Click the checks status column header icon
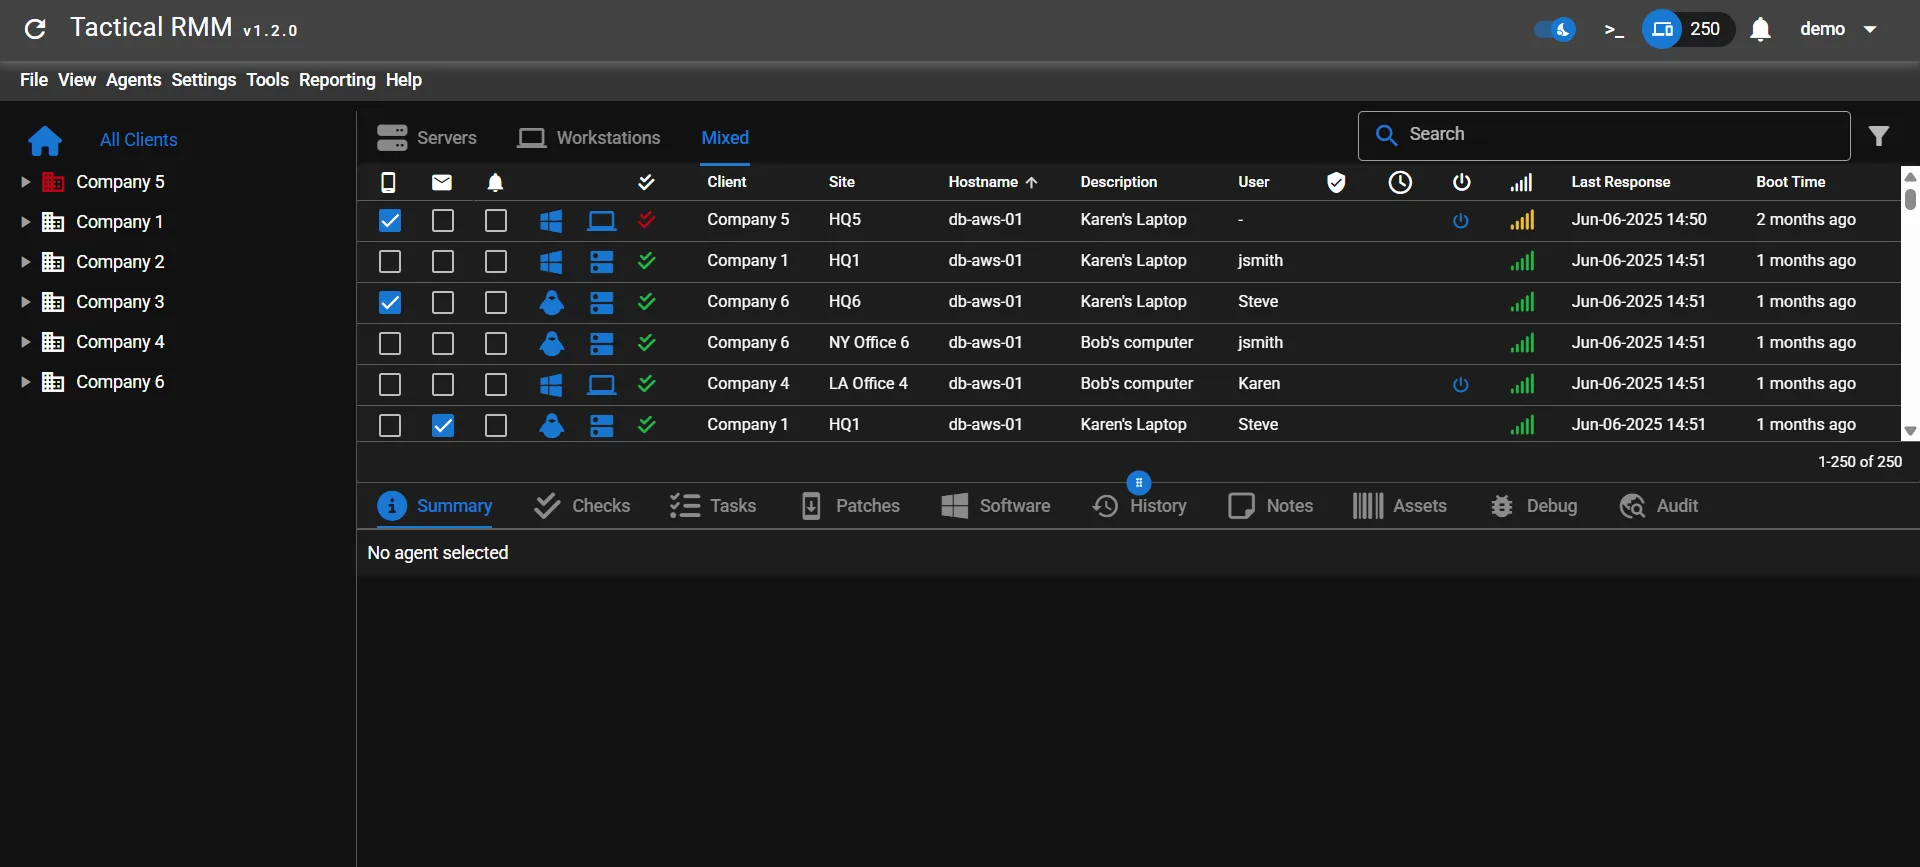 click(646, 182)
